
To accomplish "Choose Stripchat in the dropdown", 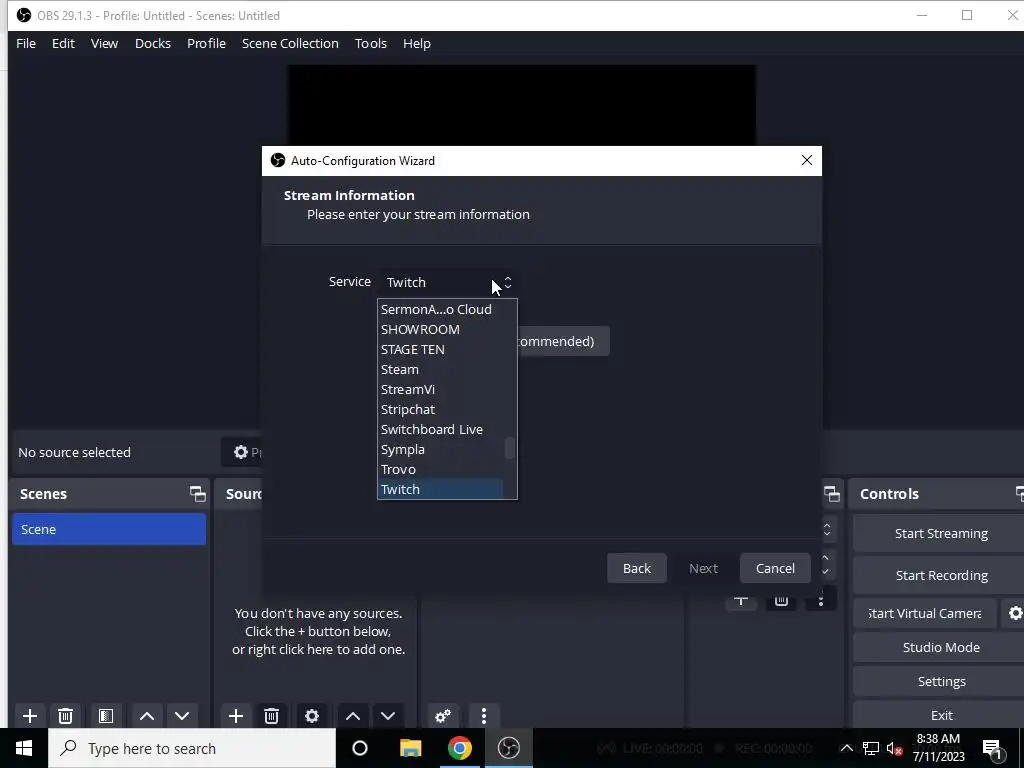I will tap(441, 409).
